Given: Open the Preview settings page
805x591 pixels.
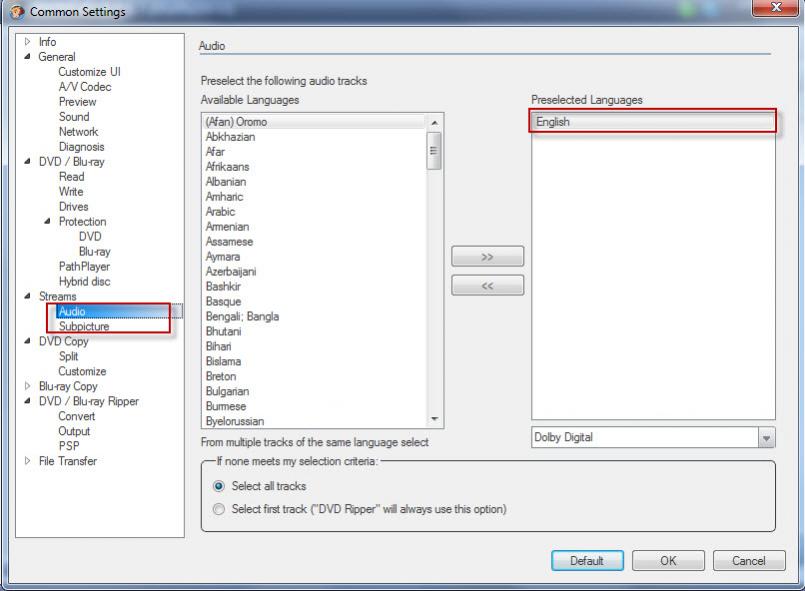Looking at the screenshot, I should (x=78, y=102).
